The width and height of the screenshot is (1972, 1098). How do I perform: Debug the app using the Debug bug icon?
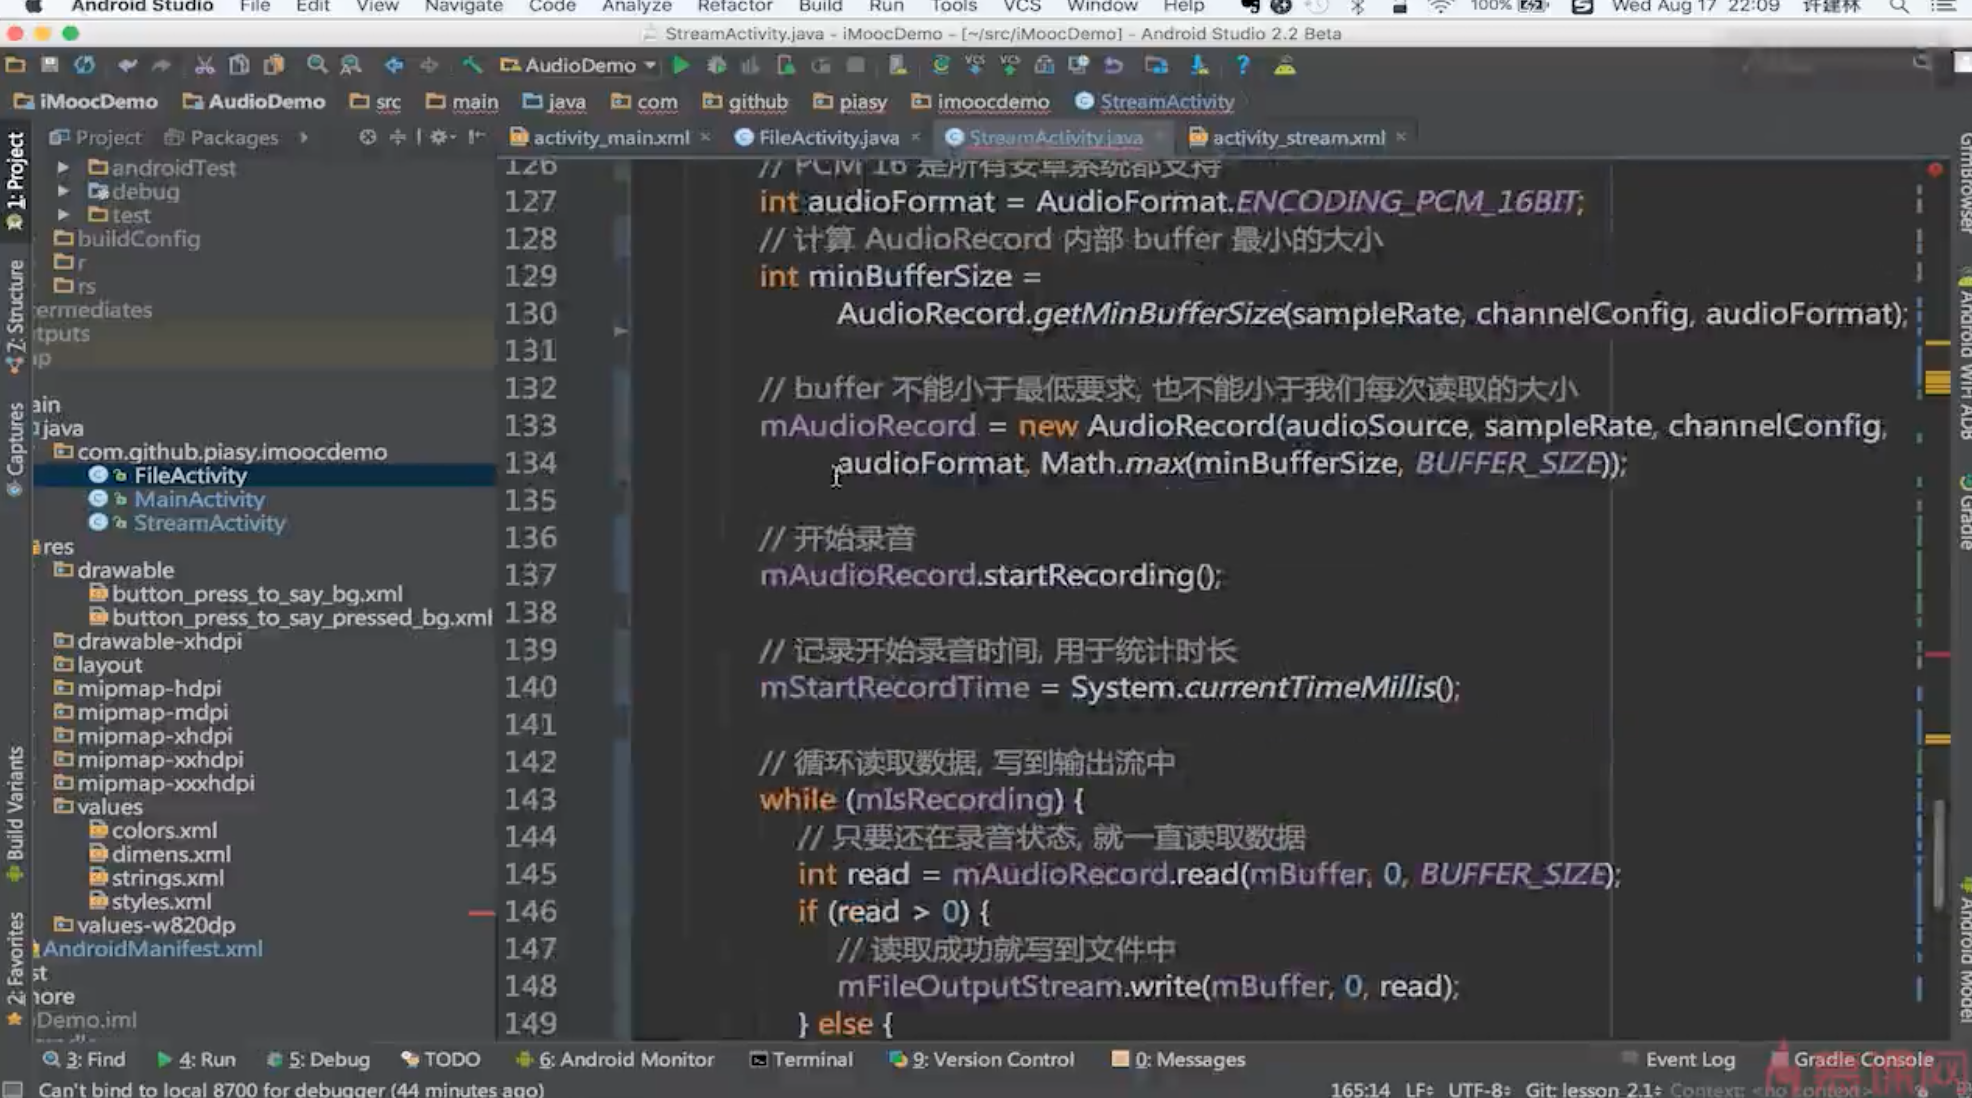coord(714,65)
